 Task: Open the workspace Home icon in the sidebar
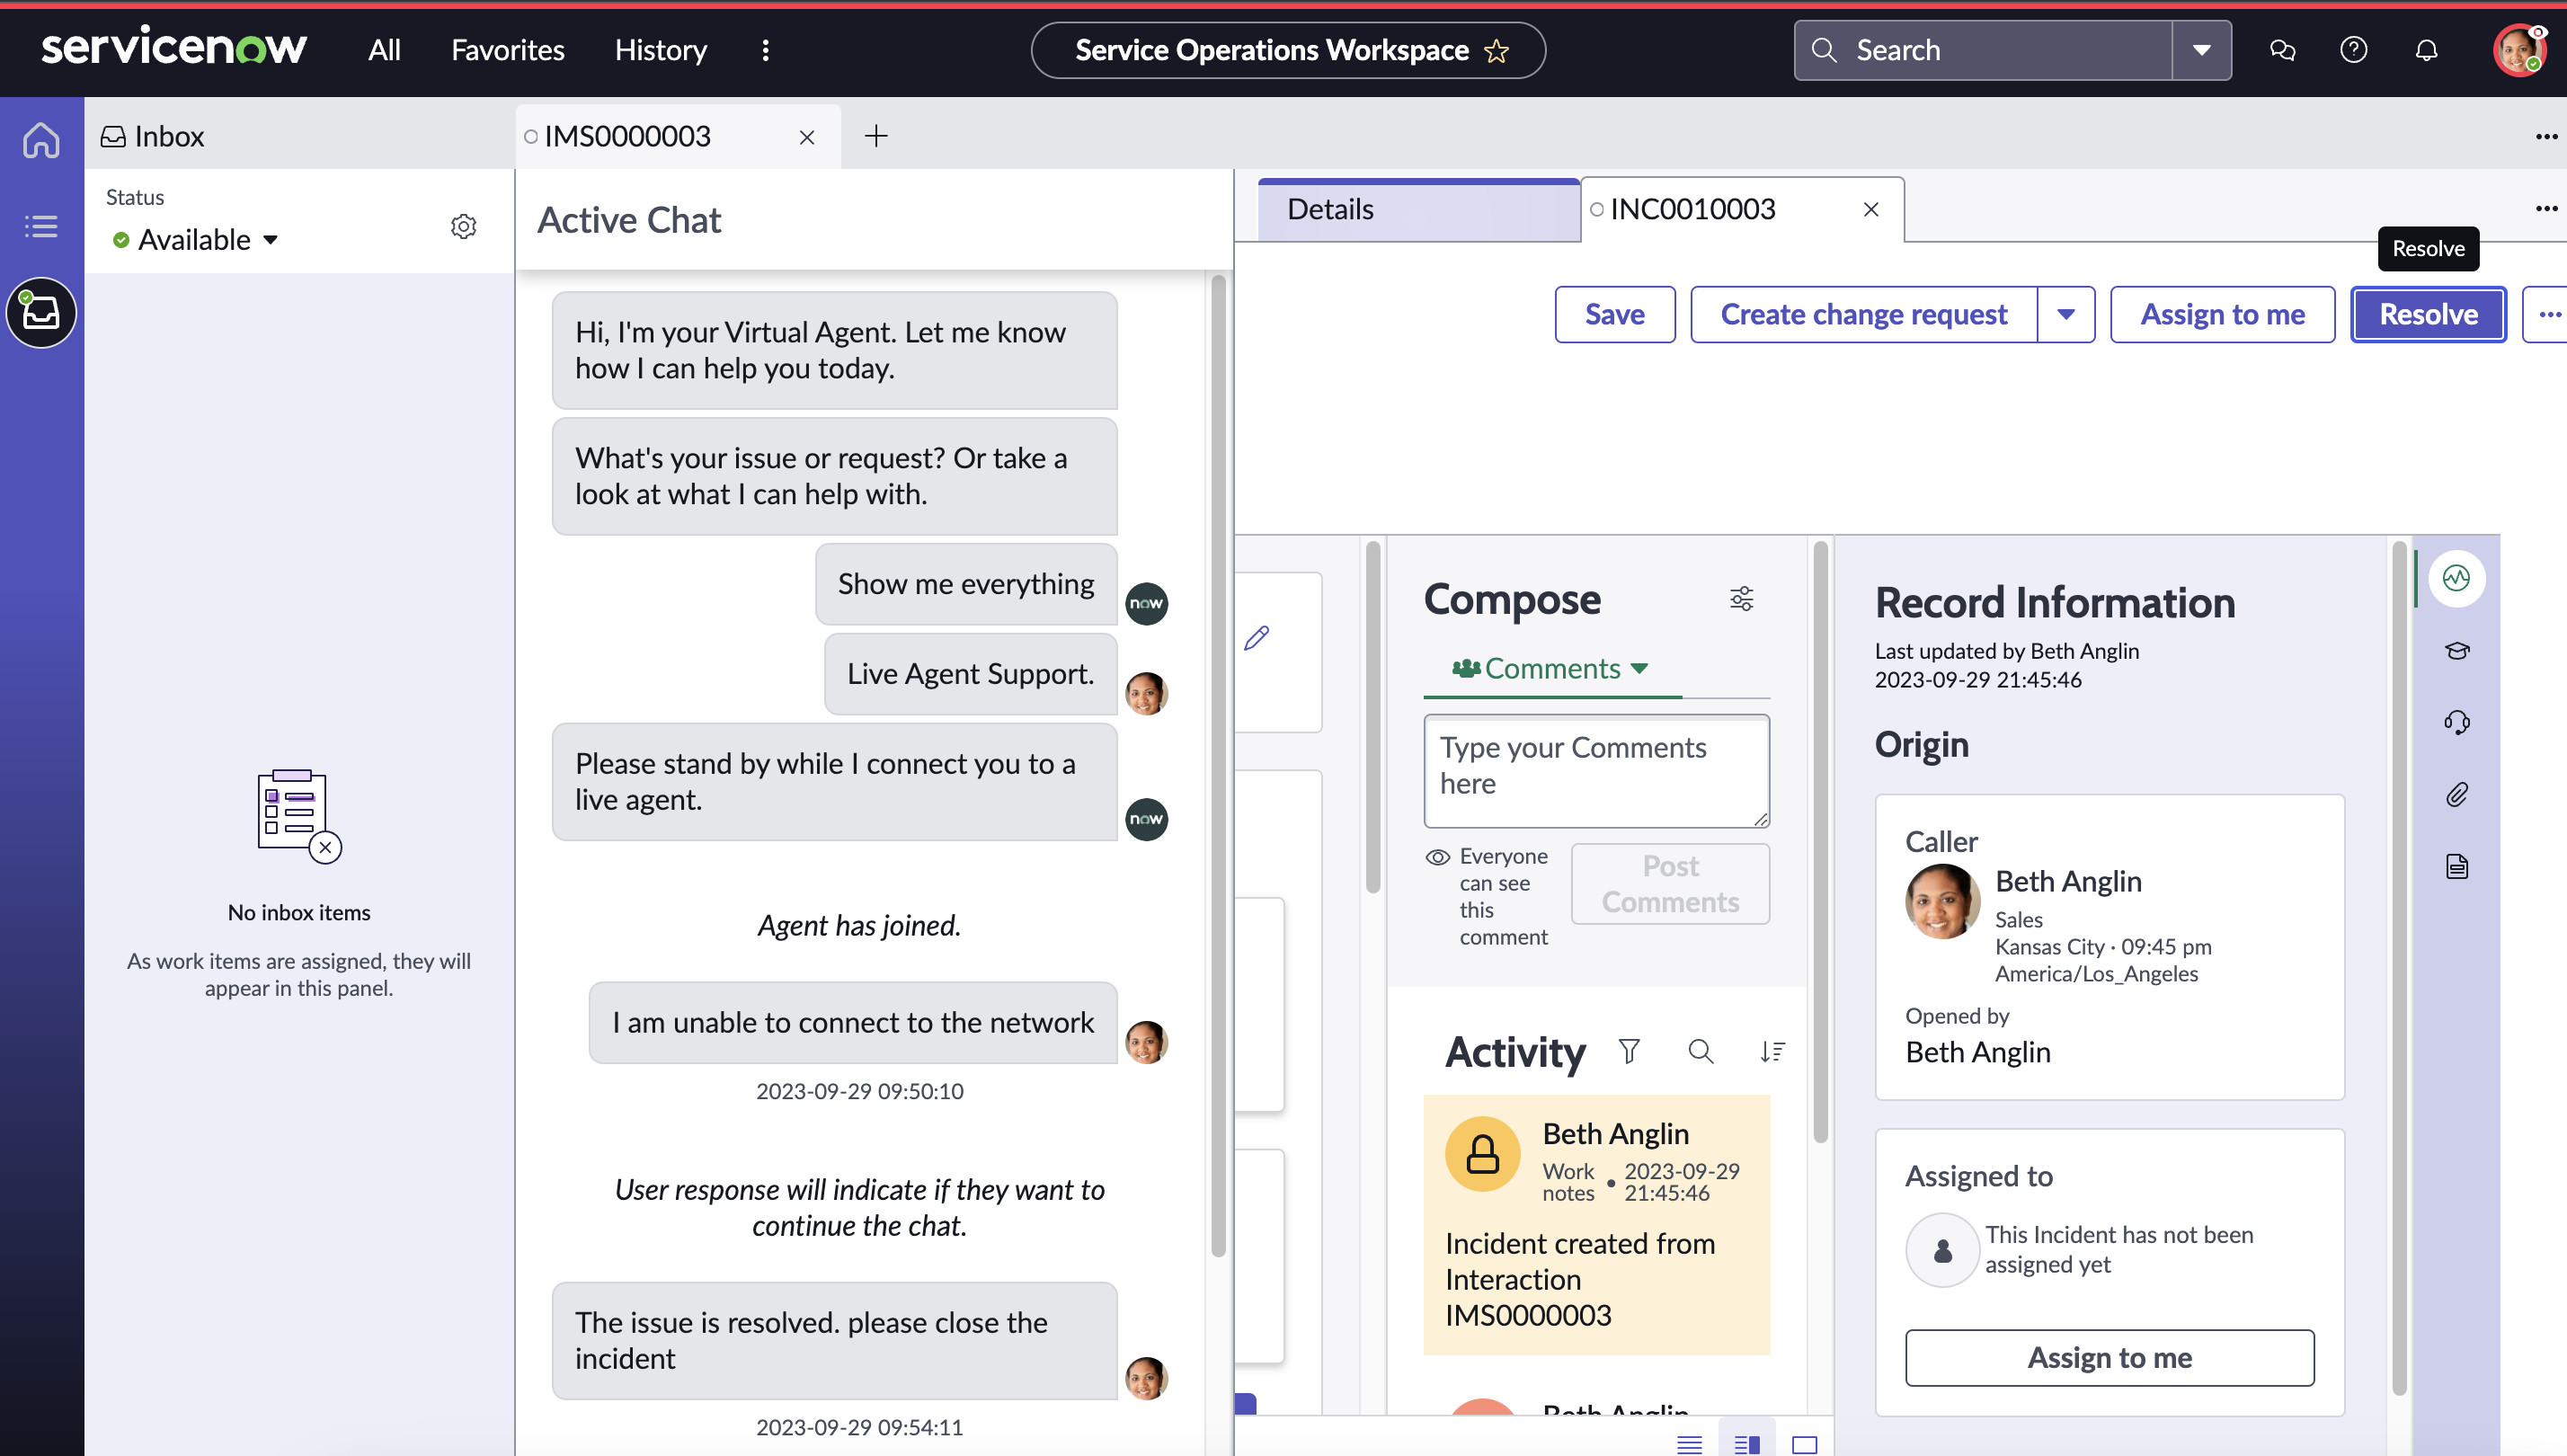coord(41,139)
